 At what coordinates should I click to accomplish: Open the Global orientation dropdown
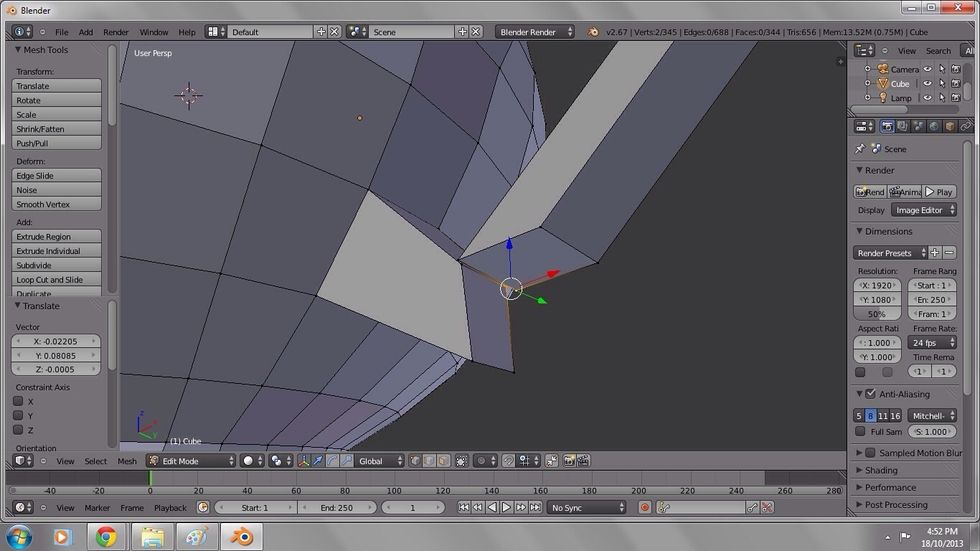pos(380,460)
